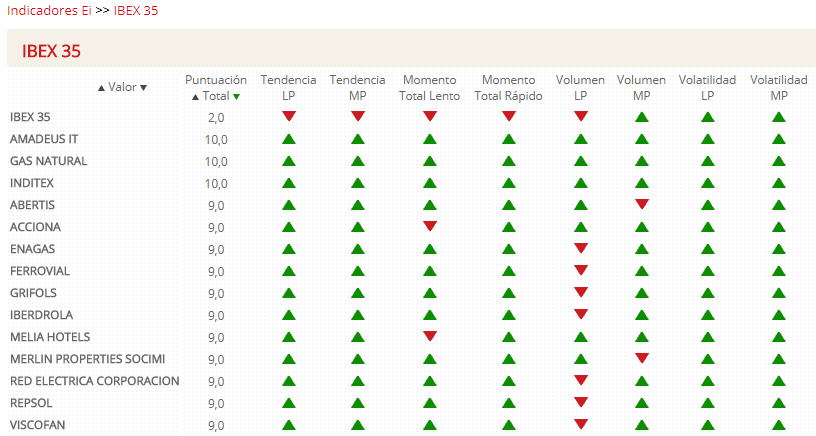Select the IBERDROLA row name

41,315
